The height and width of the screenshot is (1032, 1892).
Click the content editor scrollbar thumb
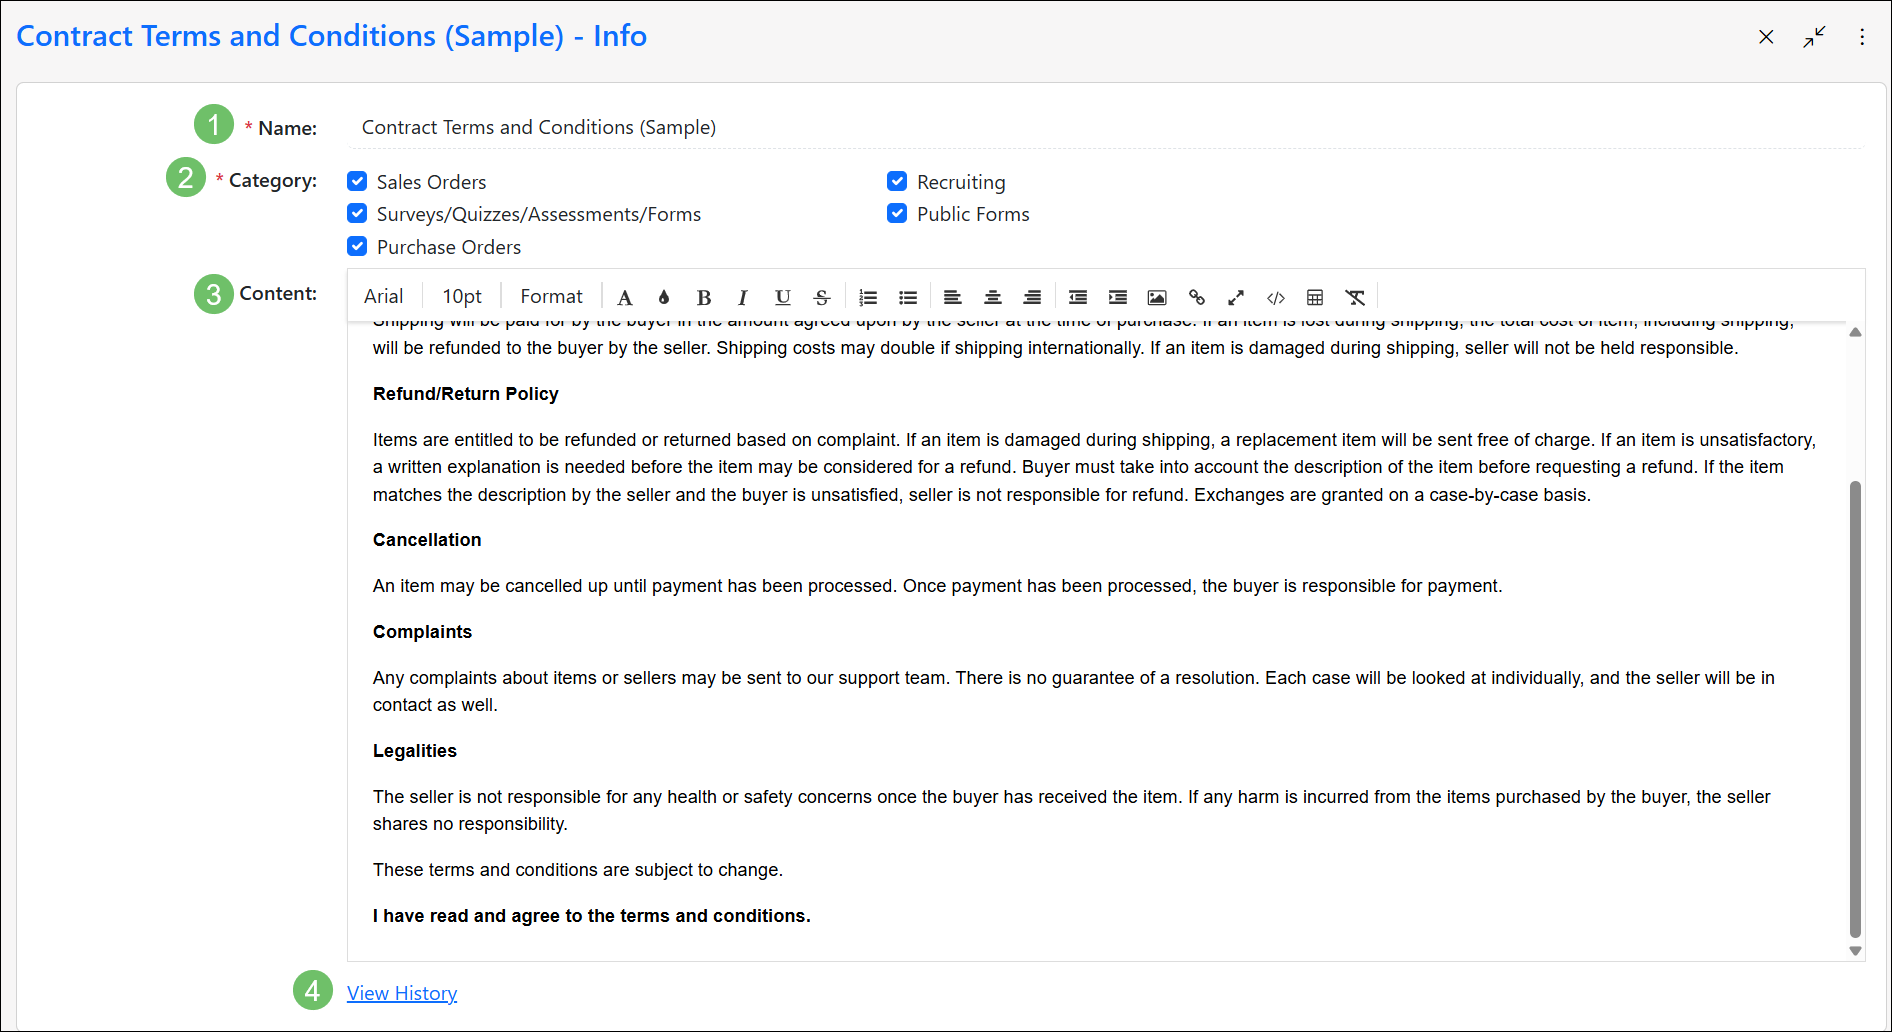(x=1855, y=709)
